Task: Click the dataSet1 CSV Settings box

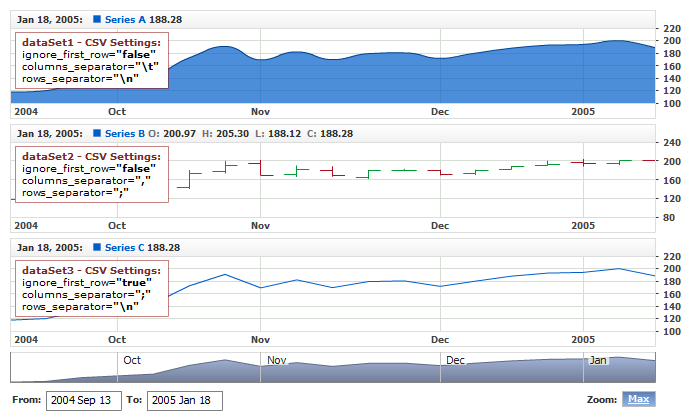Action: [x=91, y=60]
